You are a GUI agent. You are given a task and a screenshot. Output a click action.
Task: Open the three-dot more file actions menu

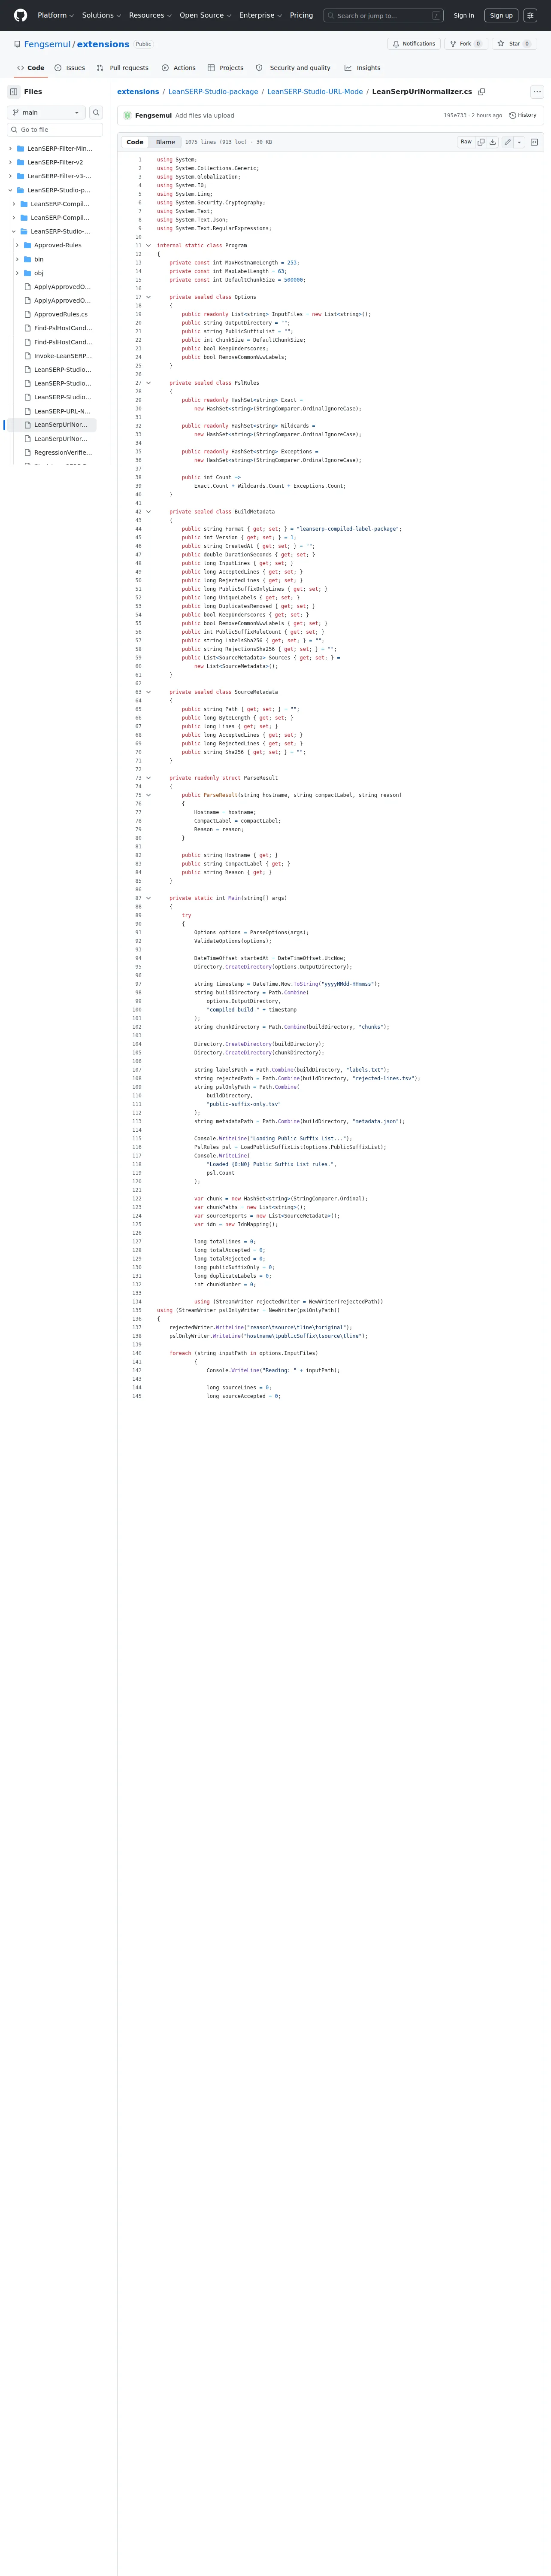click(537, 92)
